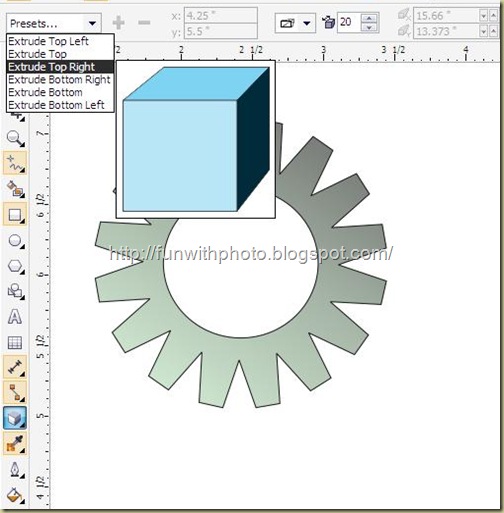Click the y position field 5.5
The height and width of the screenshot is (513, 504).
(x=221, y=31)
